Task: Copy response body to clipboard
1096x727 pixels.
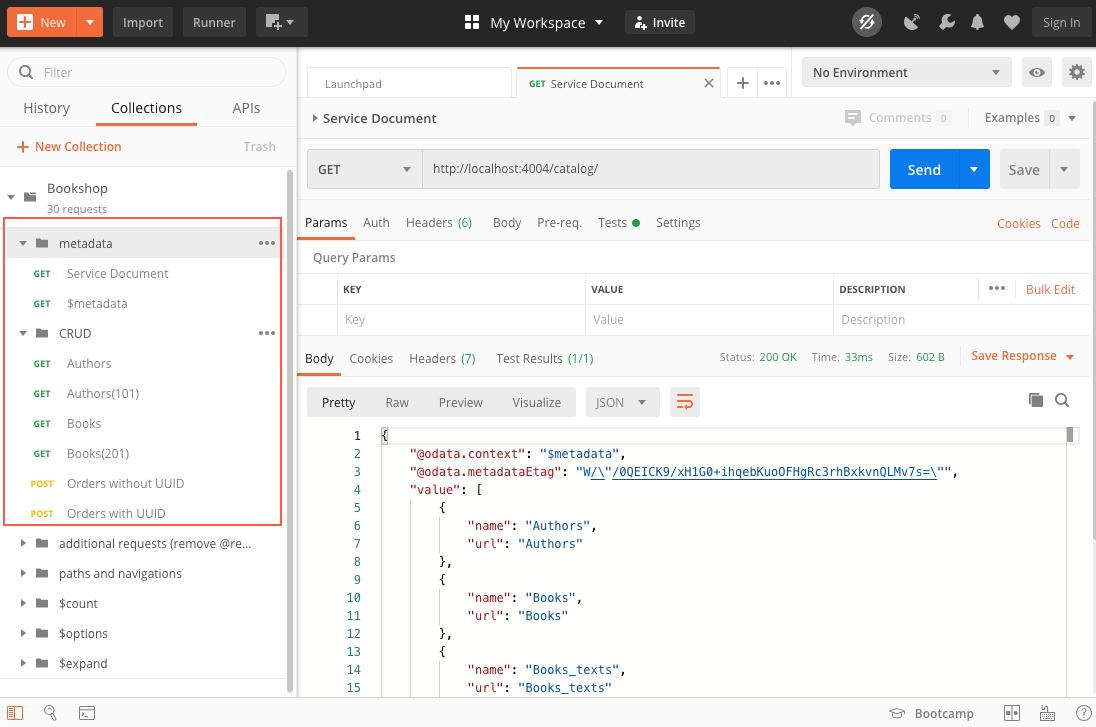Action: 1036,400
